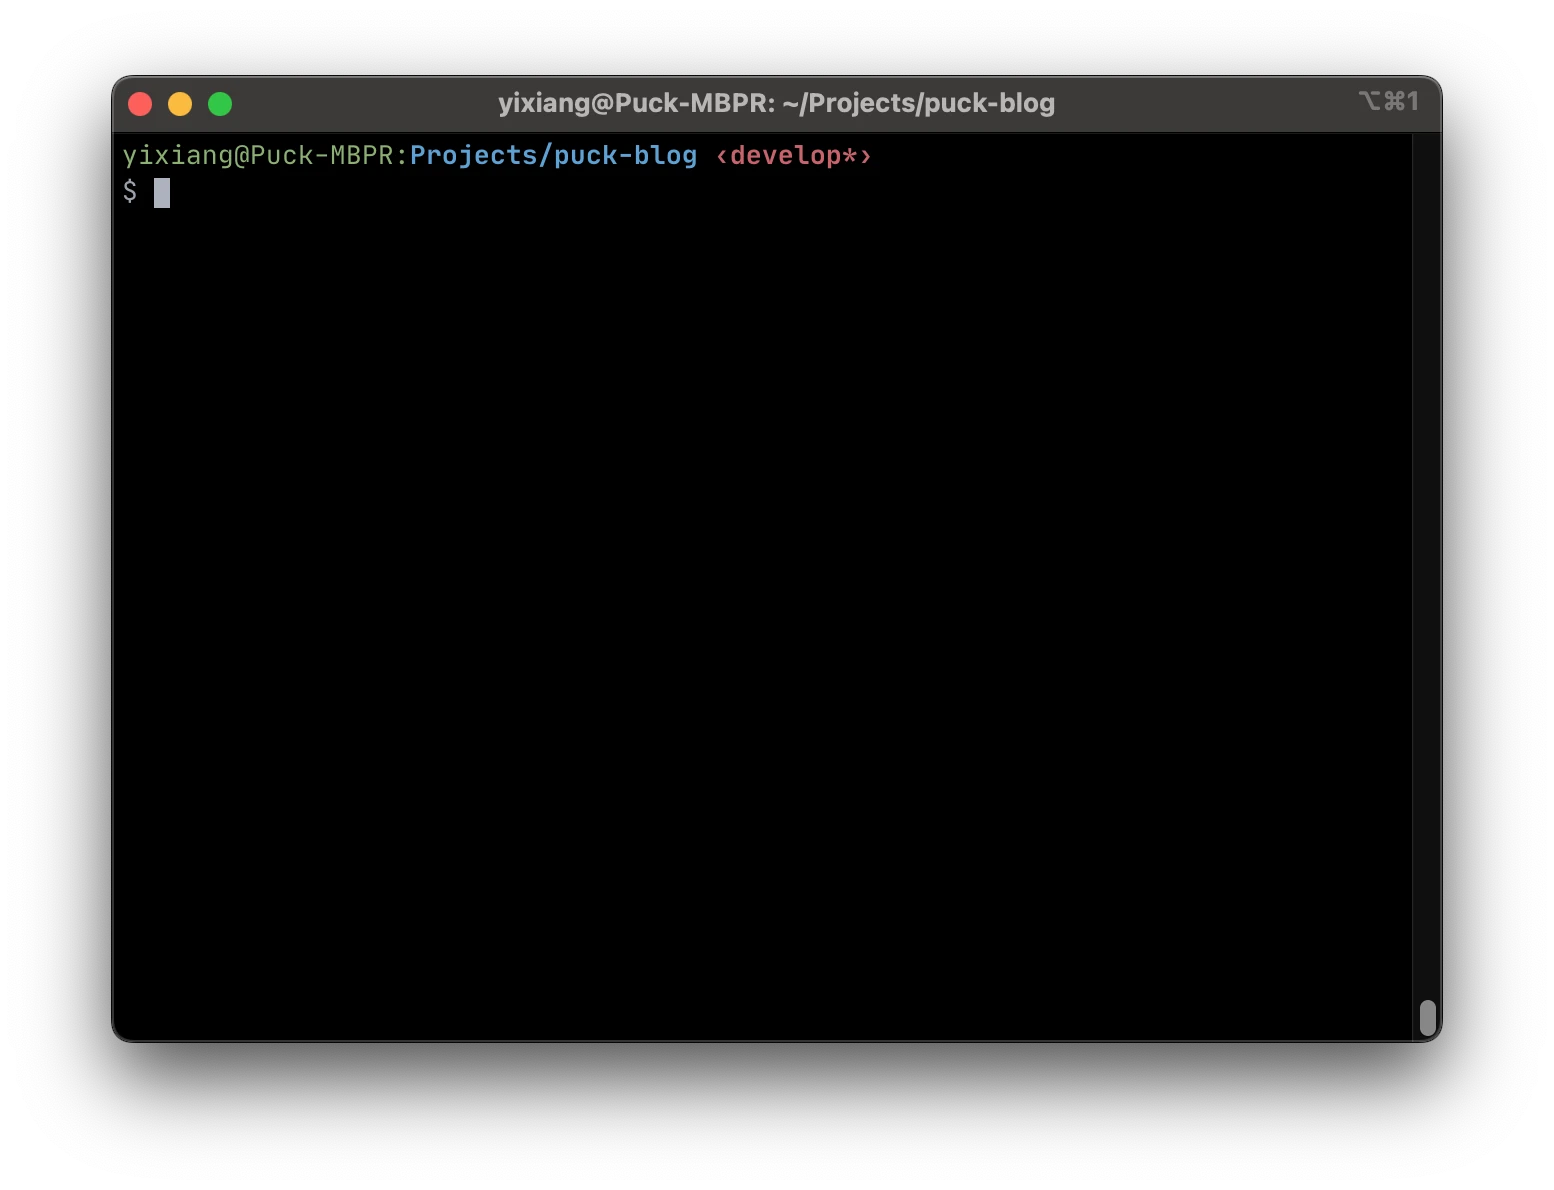The image size is (1554, 1190).
Task: Click the ⌥⌘1 shortcut indicator
Action: [x=1389, y=101]
